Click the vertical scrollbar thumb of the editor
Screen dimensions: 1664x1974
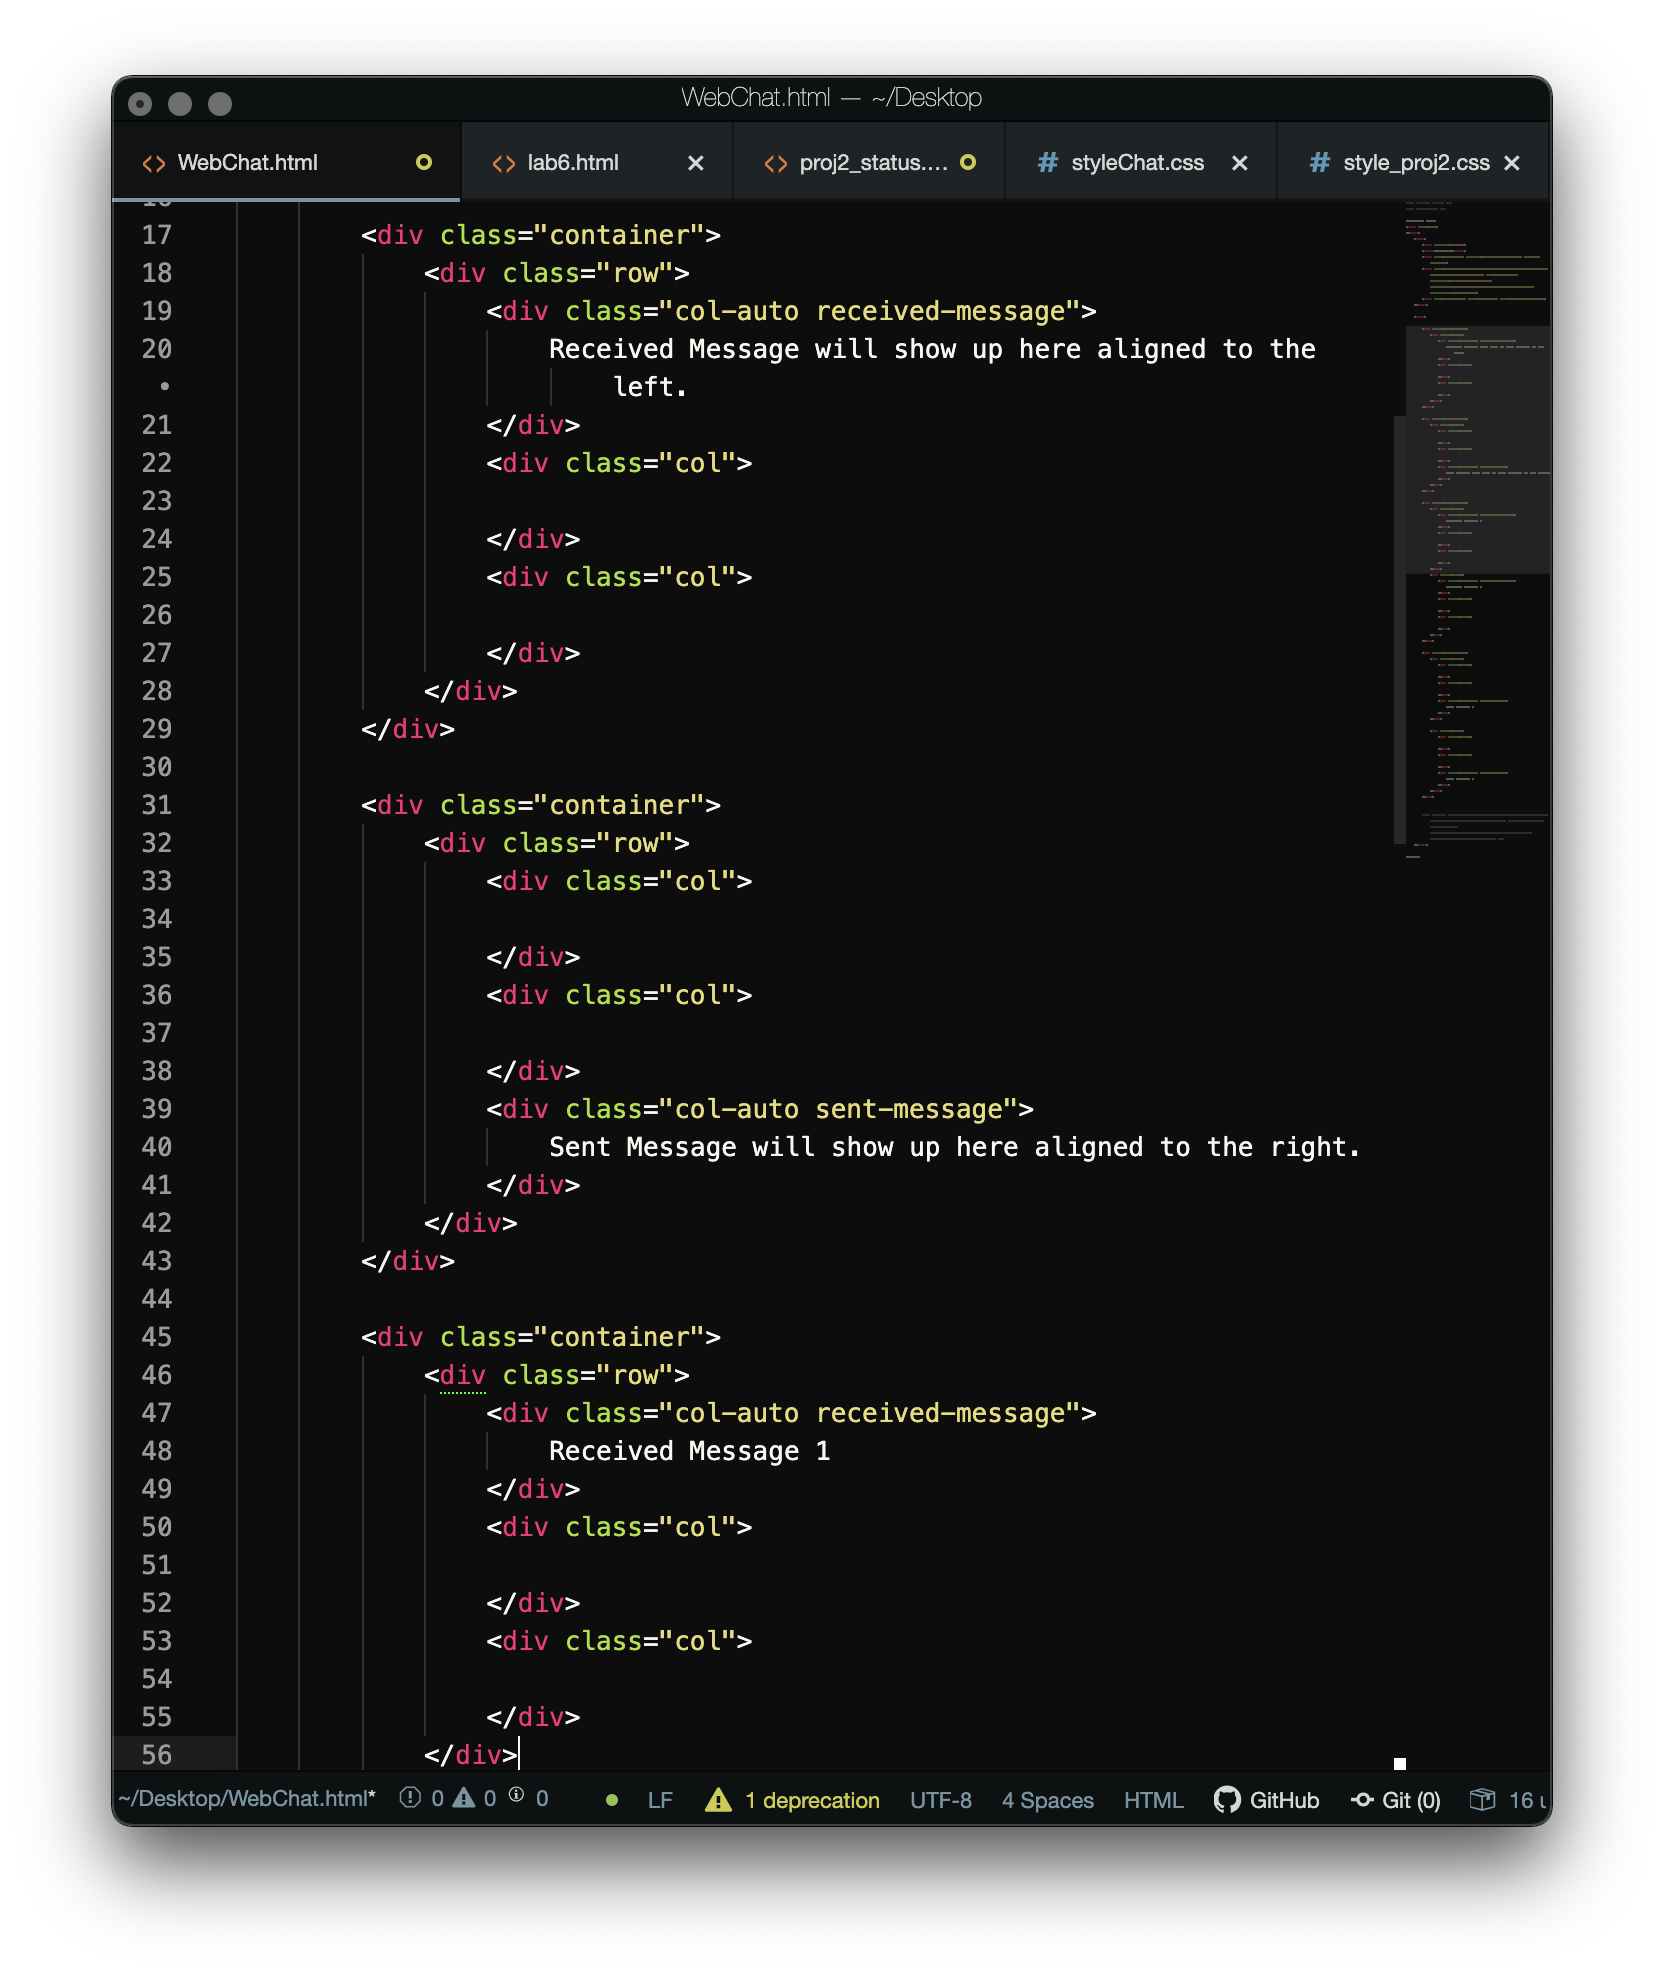tap(1399, 630)
